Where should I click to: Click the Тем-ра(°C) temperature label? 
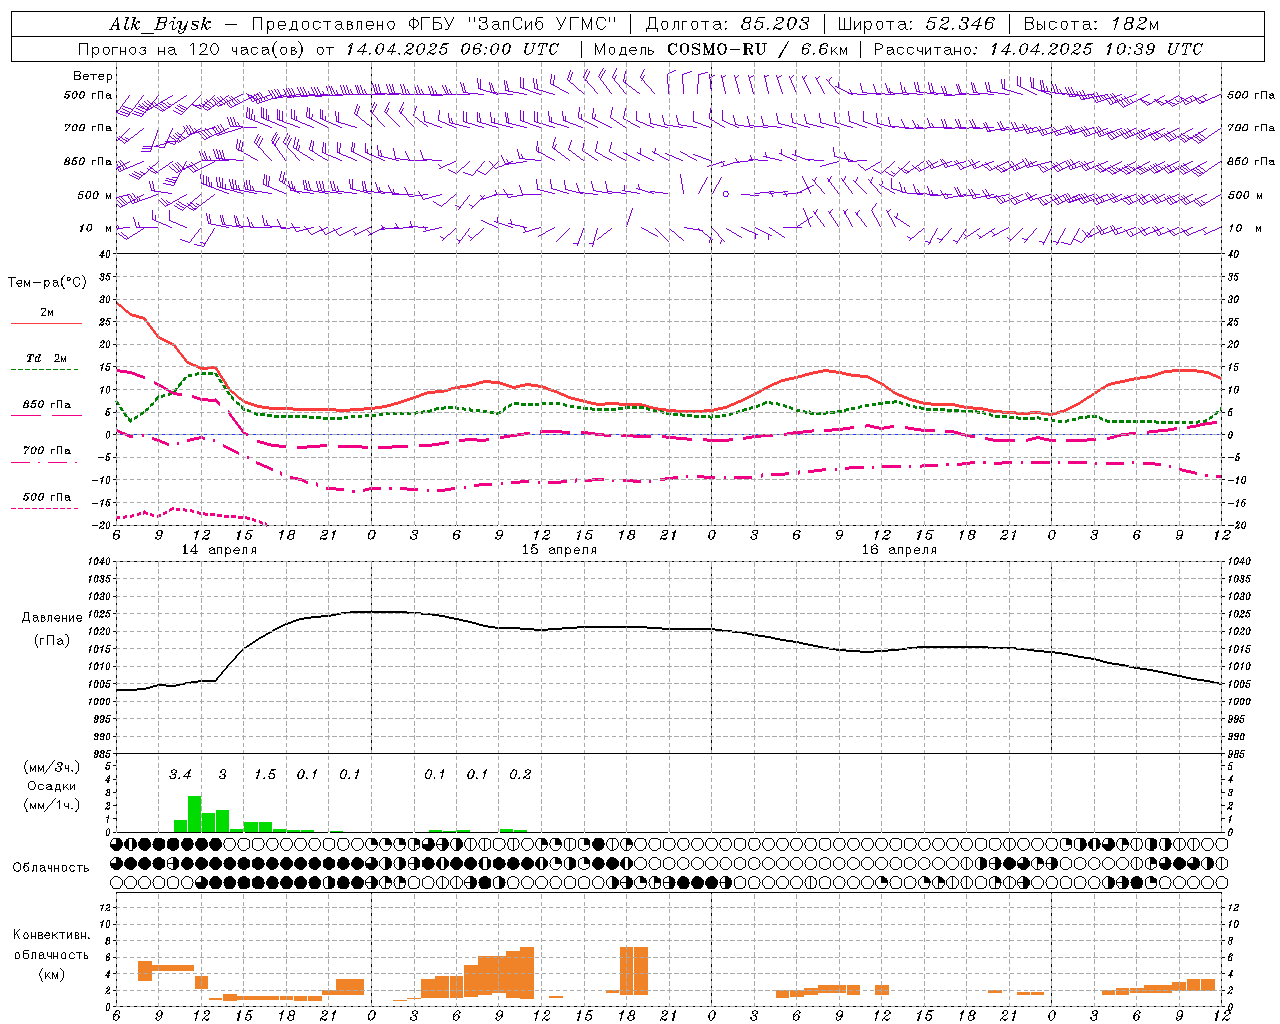tap(47, 283)
